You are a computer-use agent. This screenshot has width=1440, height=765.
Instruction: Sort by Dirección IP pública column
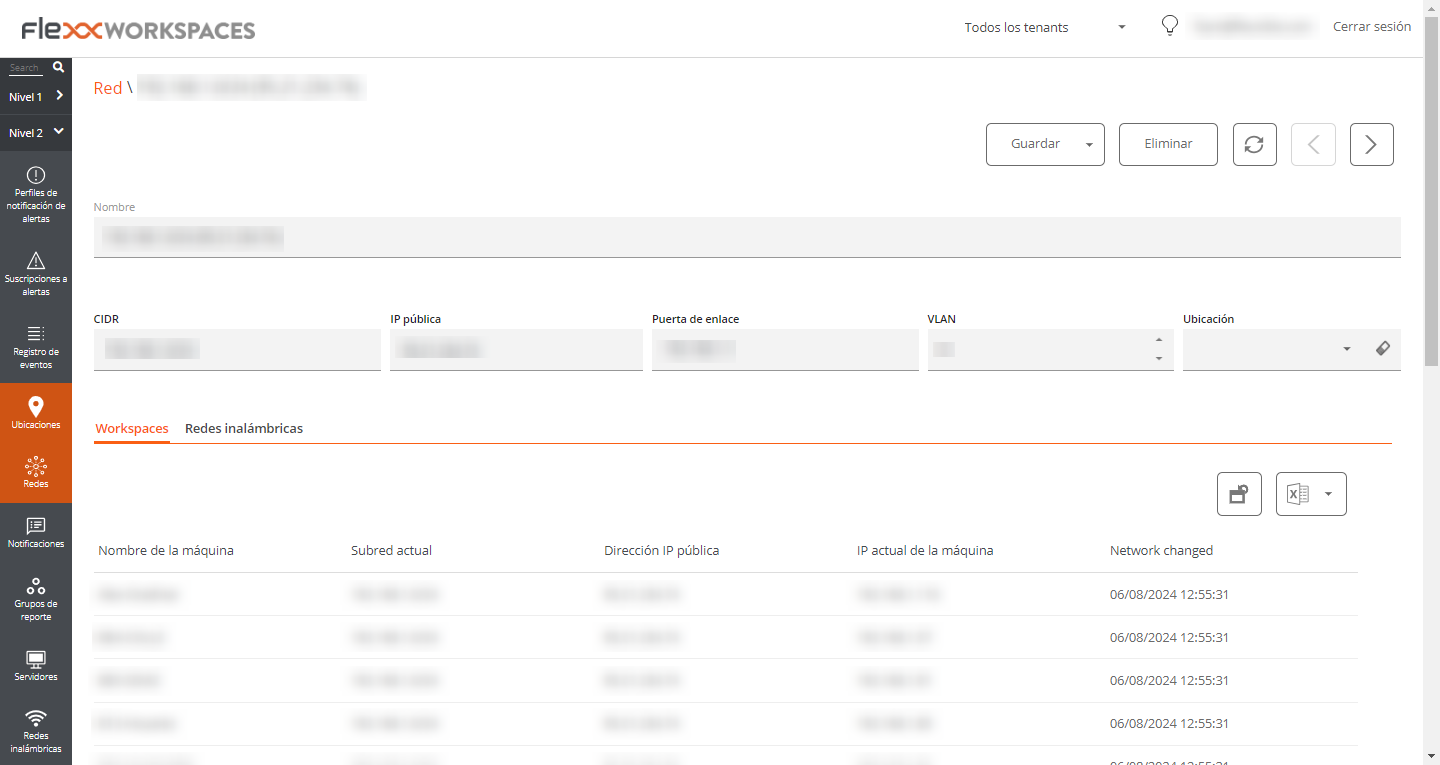click(x=662, y=550)
